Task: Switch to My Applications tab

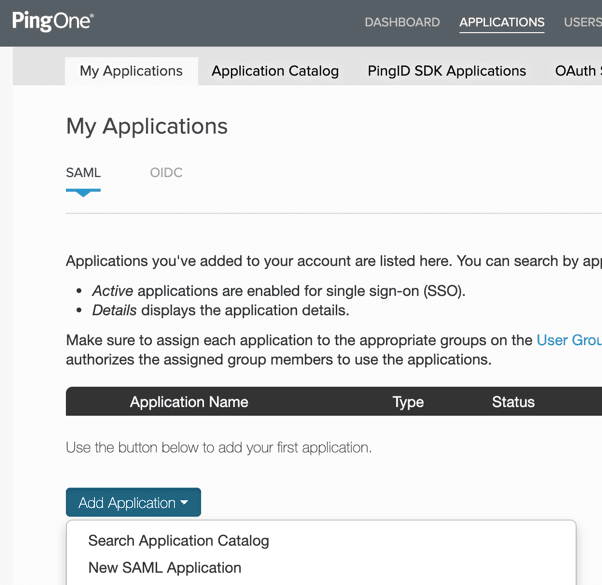Action: 131,71
